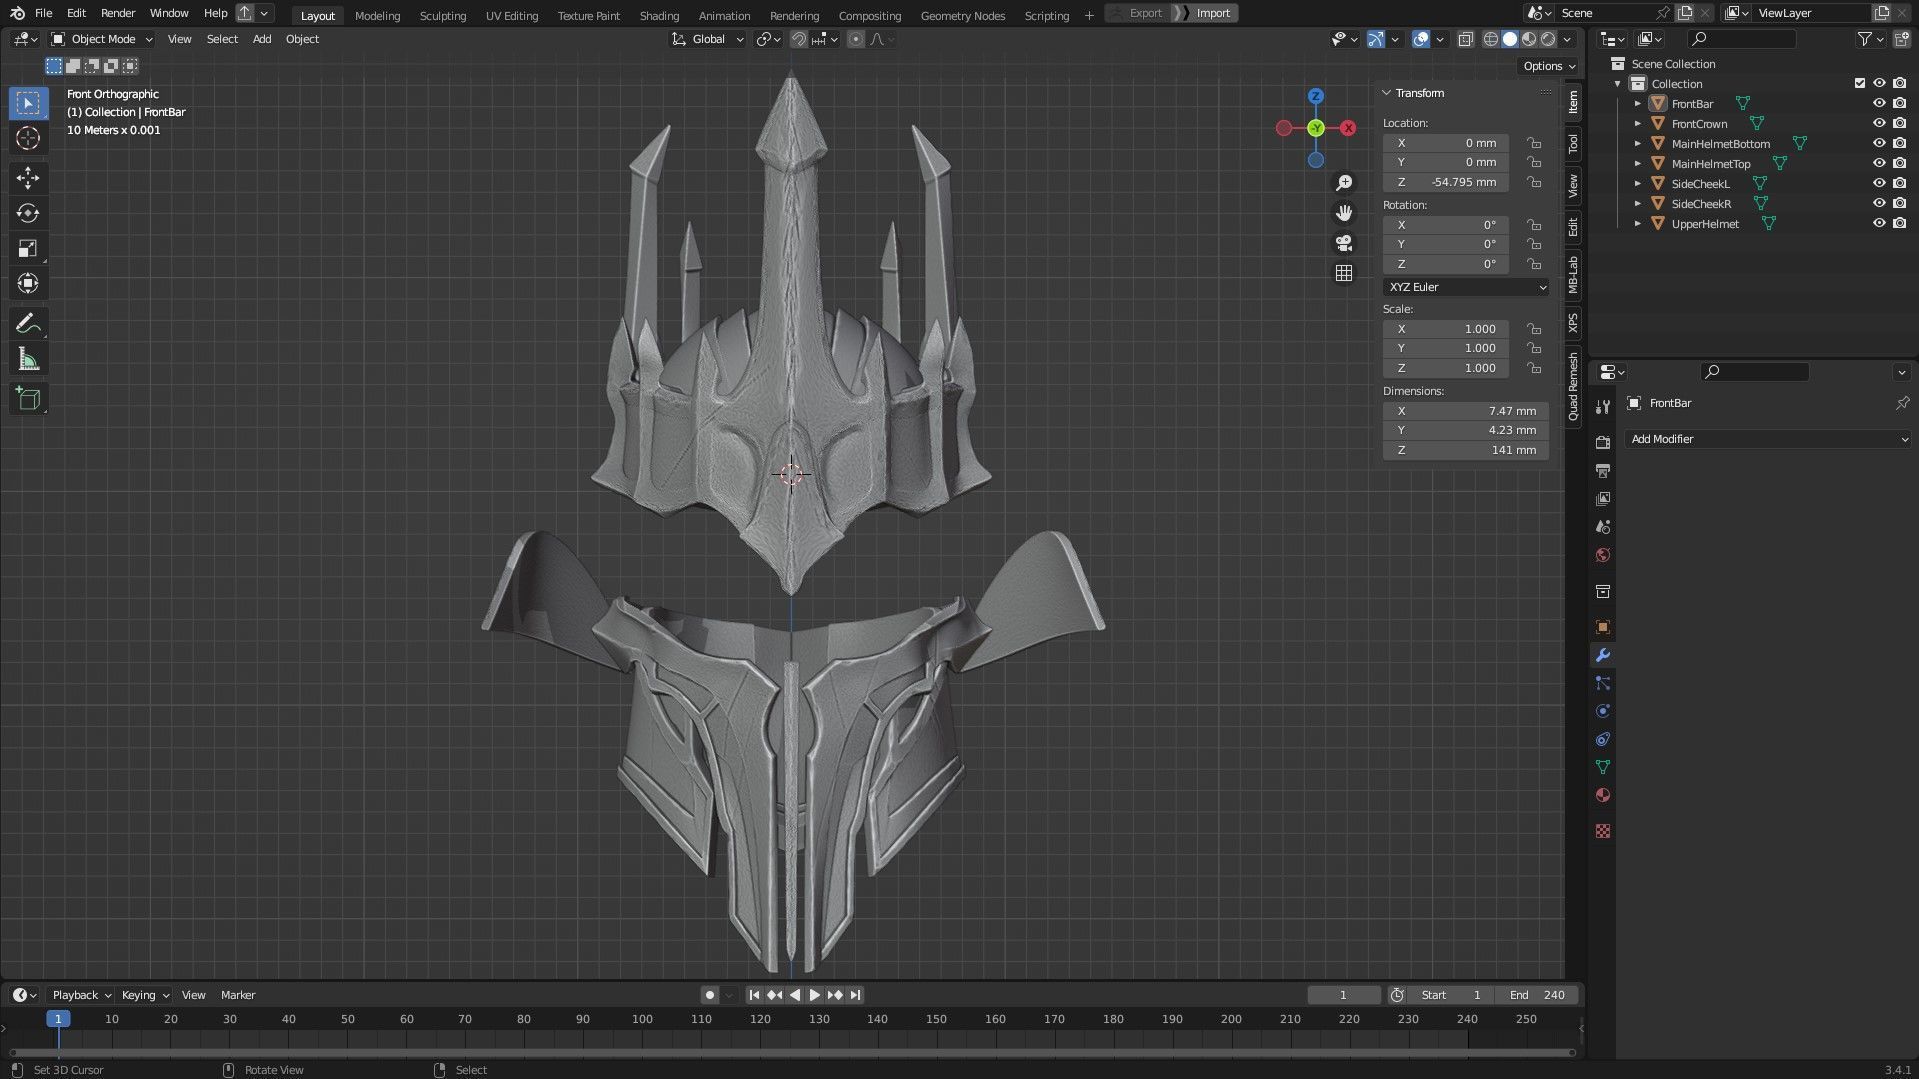Switch to the Sculpting workspace tab

point(442,15)
